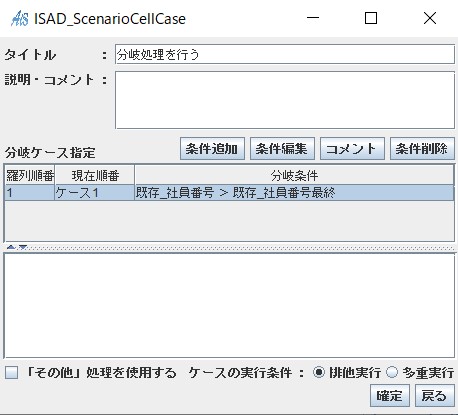
Task: Click the split pane expand-down arrow
Action: coord(23,247)
